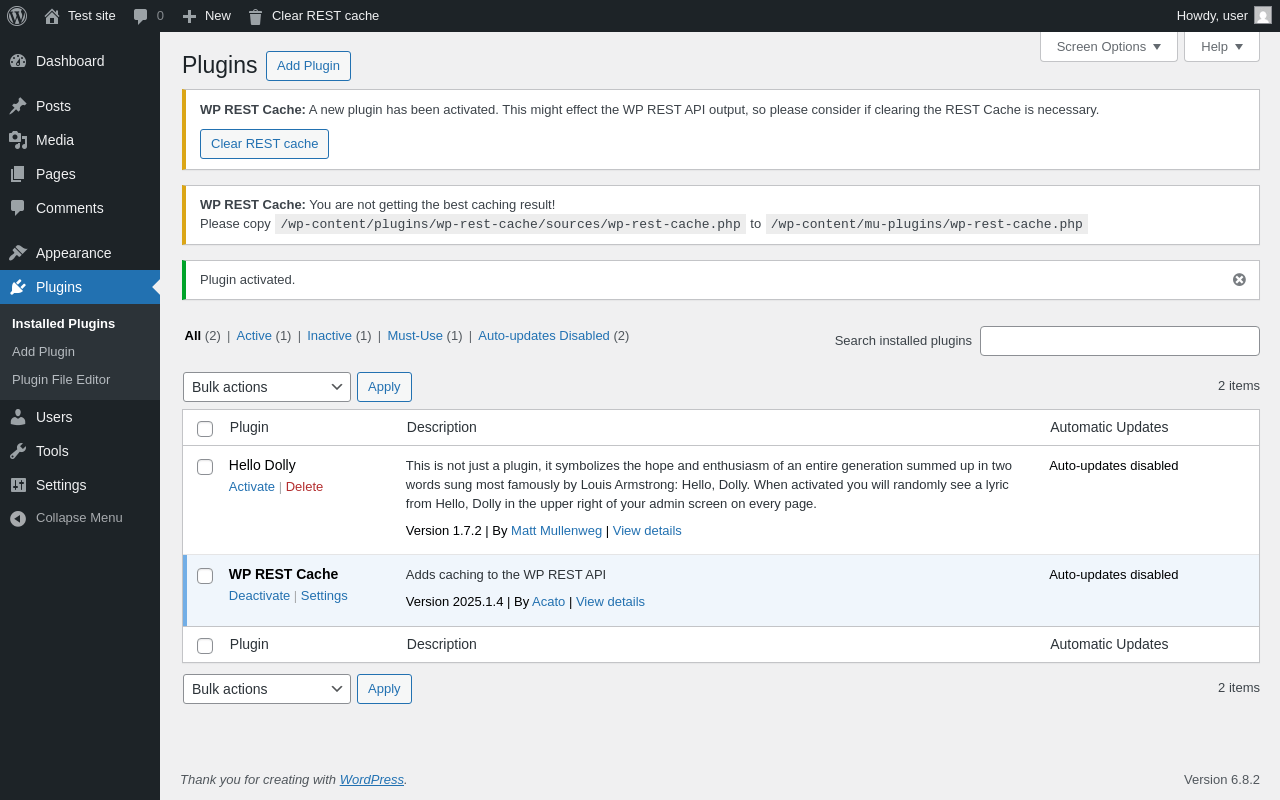The image size is (1280, 800).
Task: Open the comments bubble in admin bar
Action: point(140,16)
